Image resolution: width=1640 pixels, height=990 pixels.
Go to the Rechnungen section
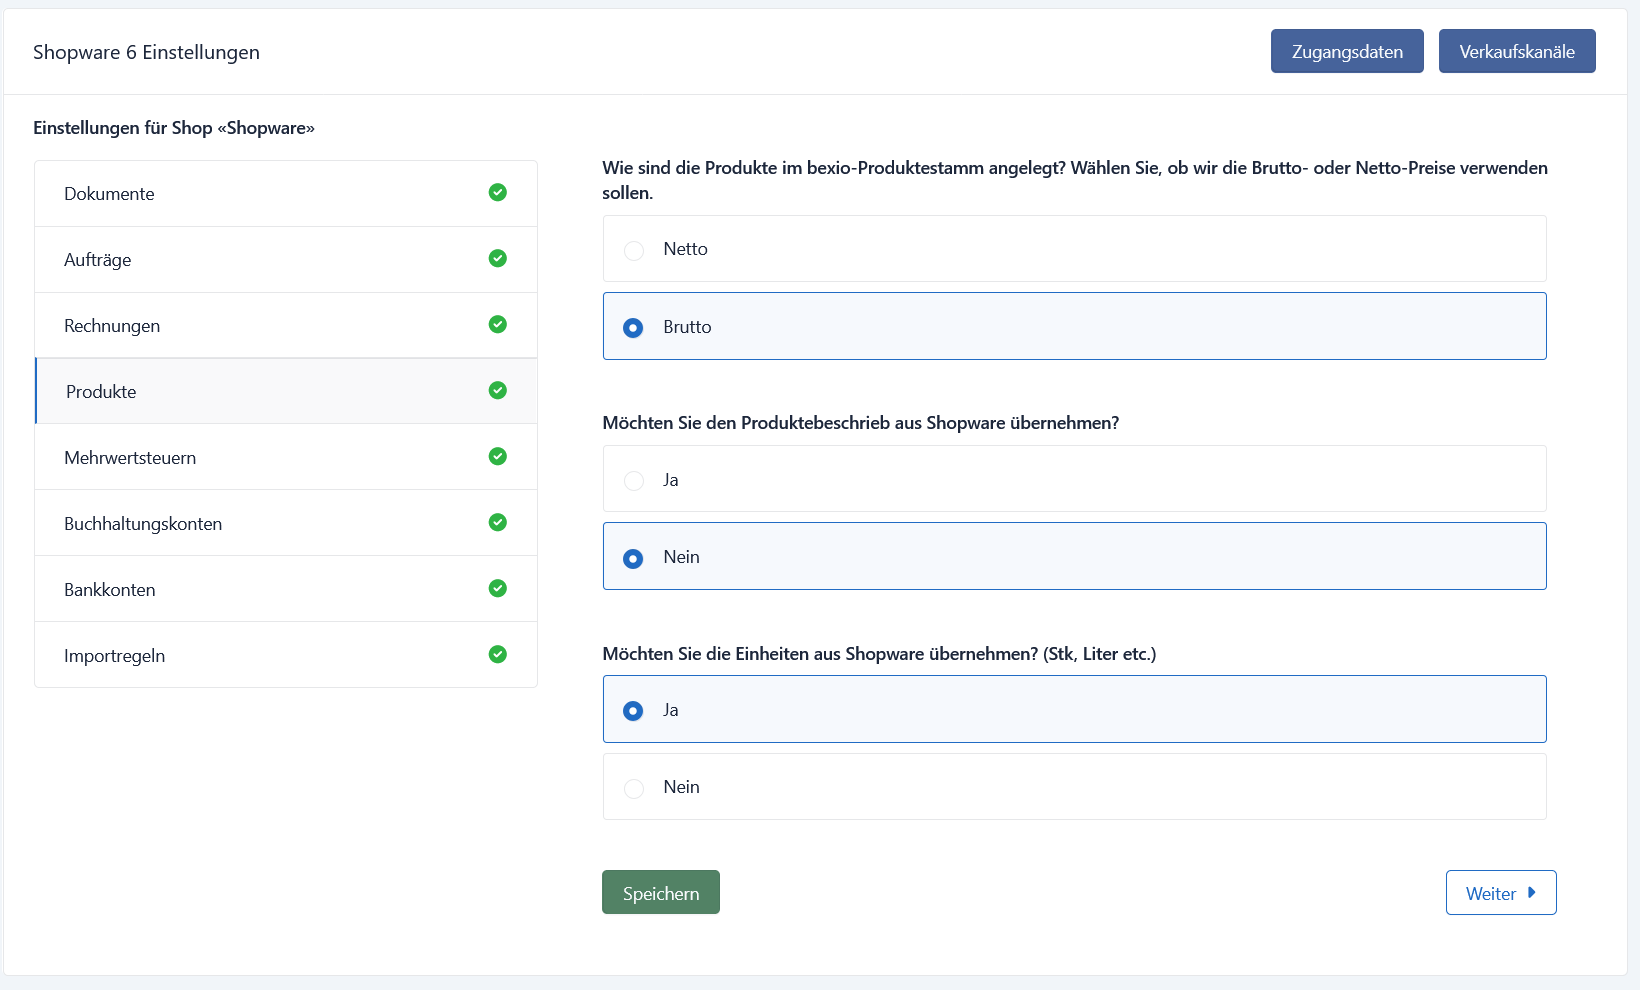coord(286,325)
